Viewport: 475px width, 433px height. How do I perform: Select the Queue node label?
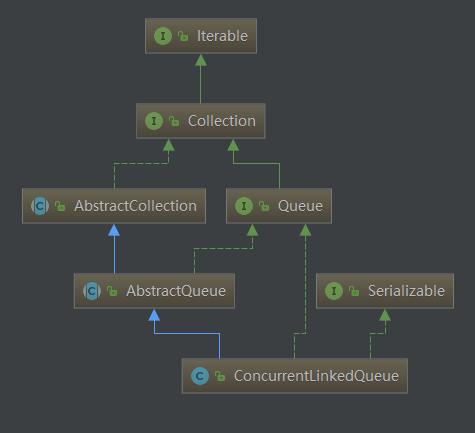300,206
